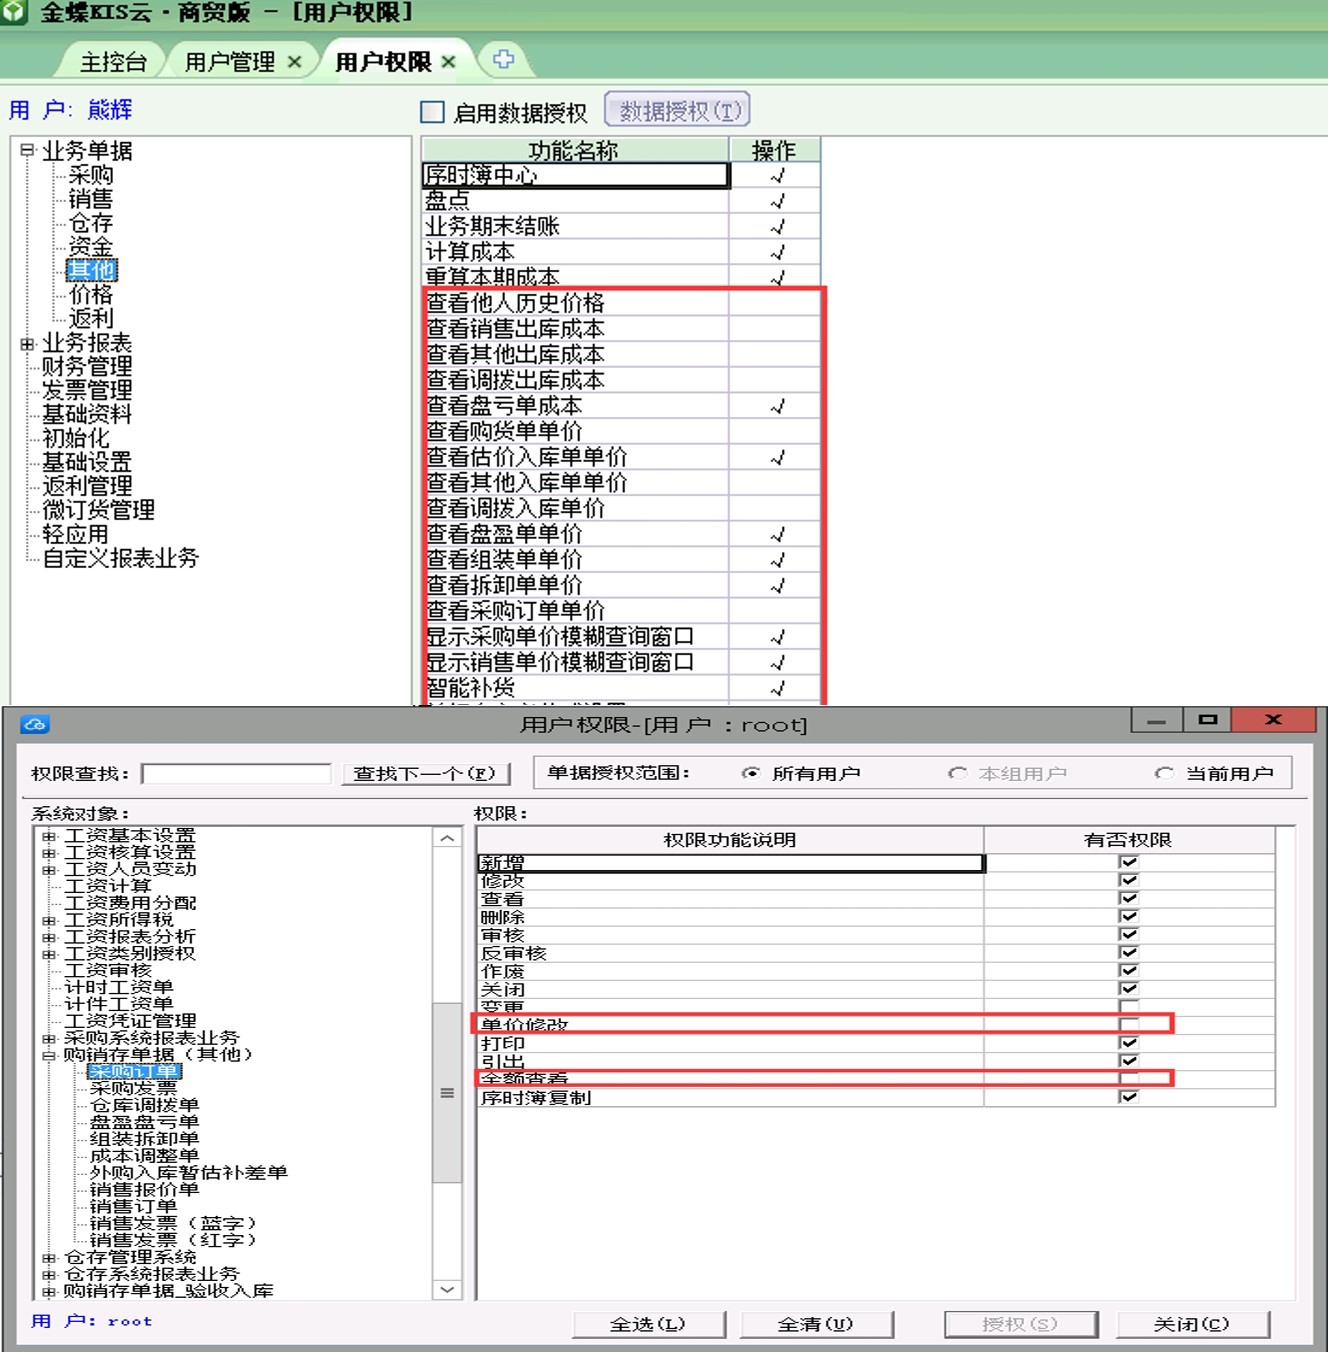Select the highlighted 其他 tree item
This screenshot has height=1352, width=1328.
[91, 270]
